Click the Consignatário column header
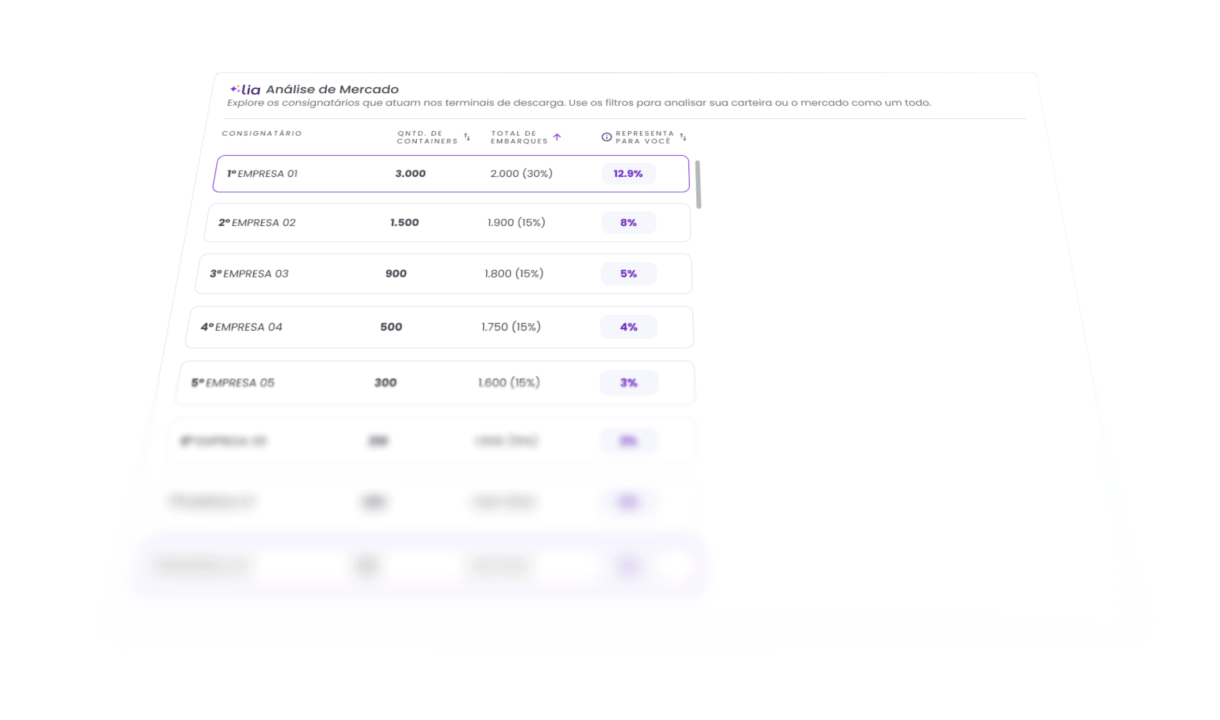Screen dimensions: 1220x720 coord(262,133)
